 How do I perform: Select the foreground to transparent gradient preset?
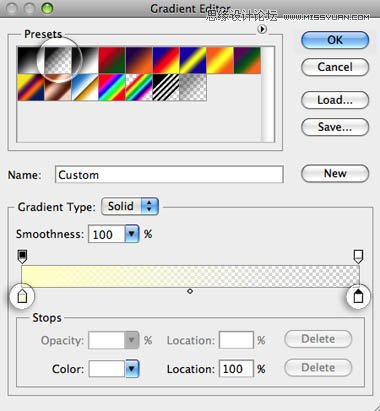tap(58, 60)
